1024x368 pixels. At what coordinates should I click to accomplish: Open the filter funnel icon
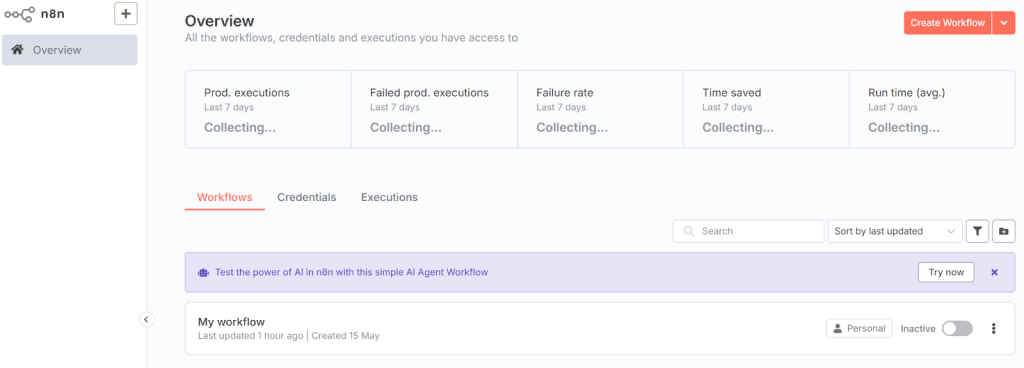tap(977, 231)
